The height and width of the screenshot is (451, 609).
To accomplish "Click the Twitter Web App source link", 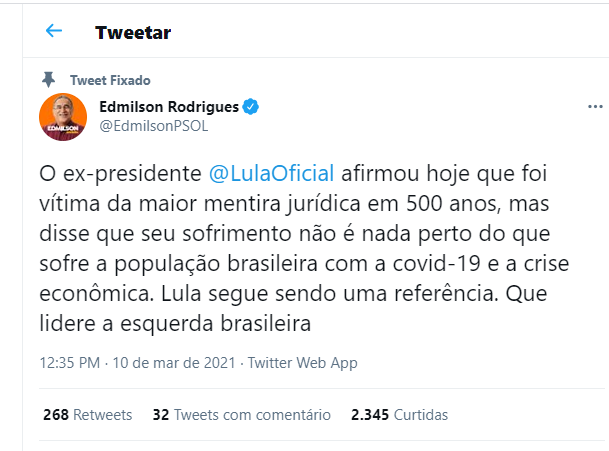I will pos(303,363).
